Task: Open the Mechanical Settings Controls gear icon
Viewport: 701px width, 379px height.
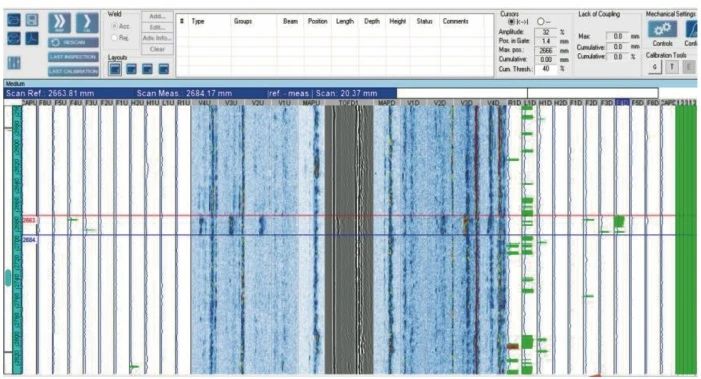Action: 662,30
